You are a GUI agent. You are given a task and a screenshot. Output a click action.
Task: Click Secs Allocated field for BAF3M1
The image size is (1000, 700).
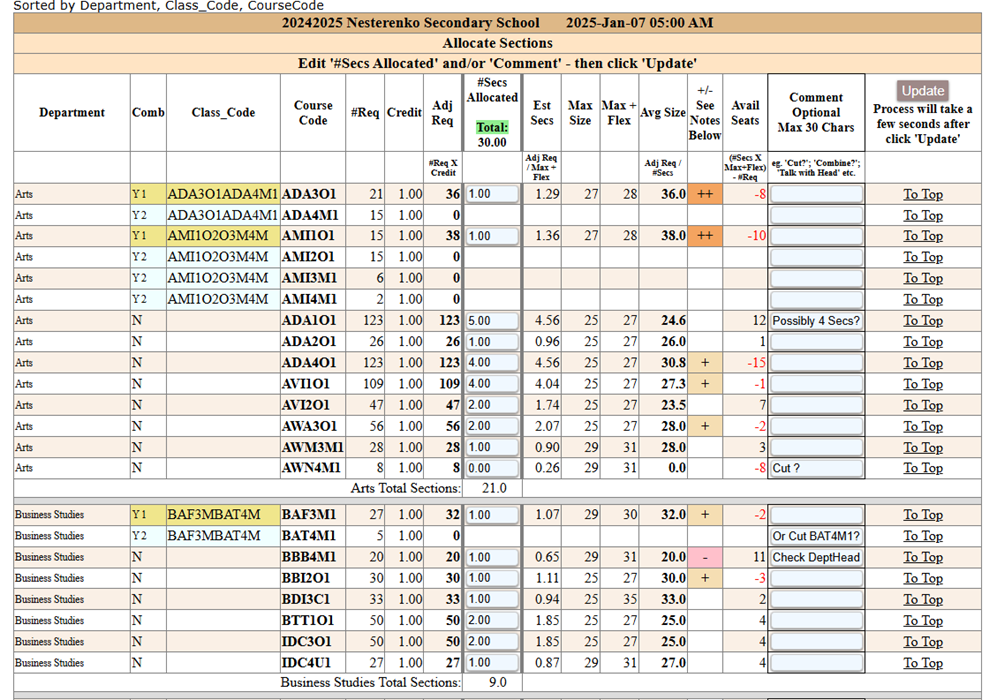coord(492,515)
